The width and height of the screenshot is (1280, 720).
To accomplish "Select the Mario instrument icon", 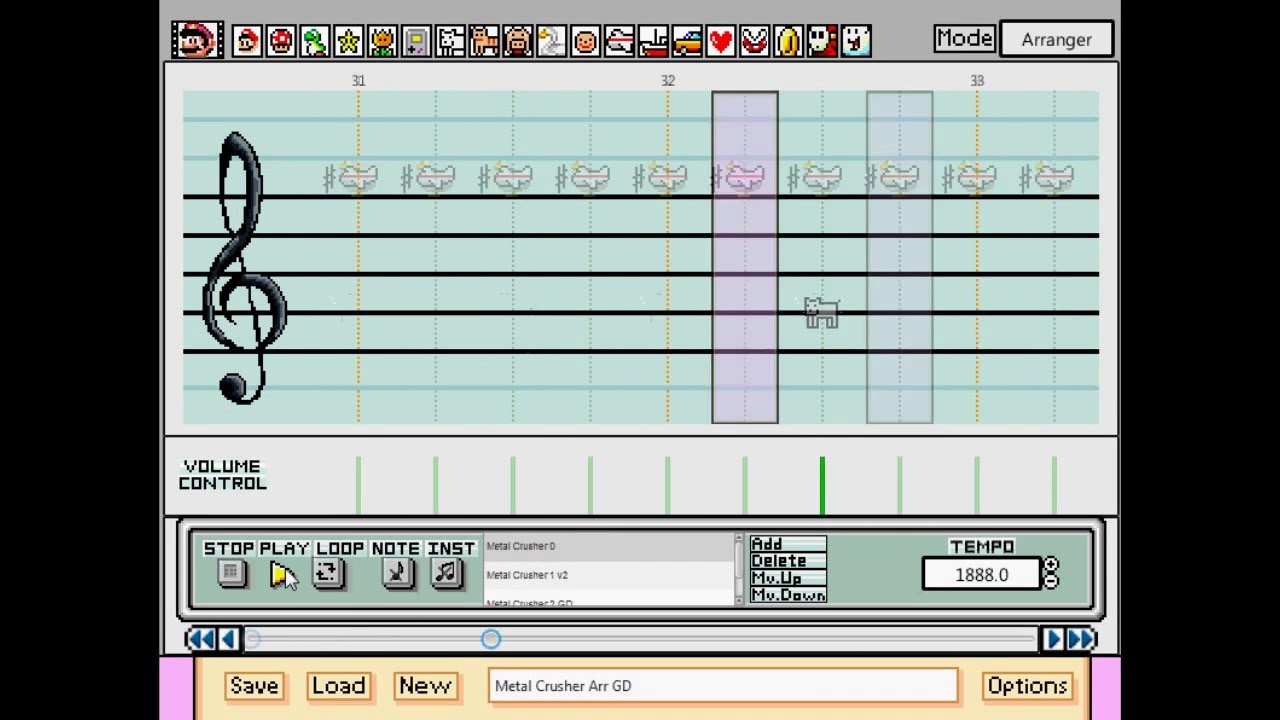I will pyautogui.click(x=248, y=41).
